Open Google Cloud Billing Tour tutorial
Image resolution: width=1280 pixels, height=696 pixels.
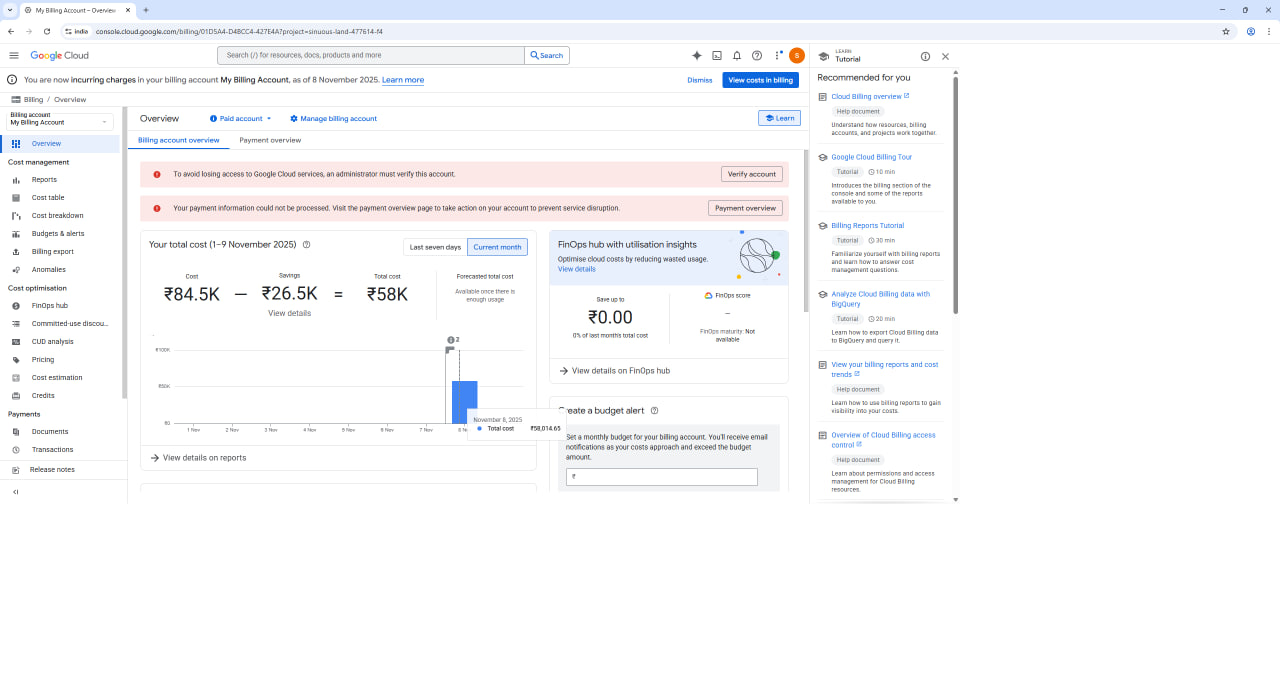click(872, 157)
